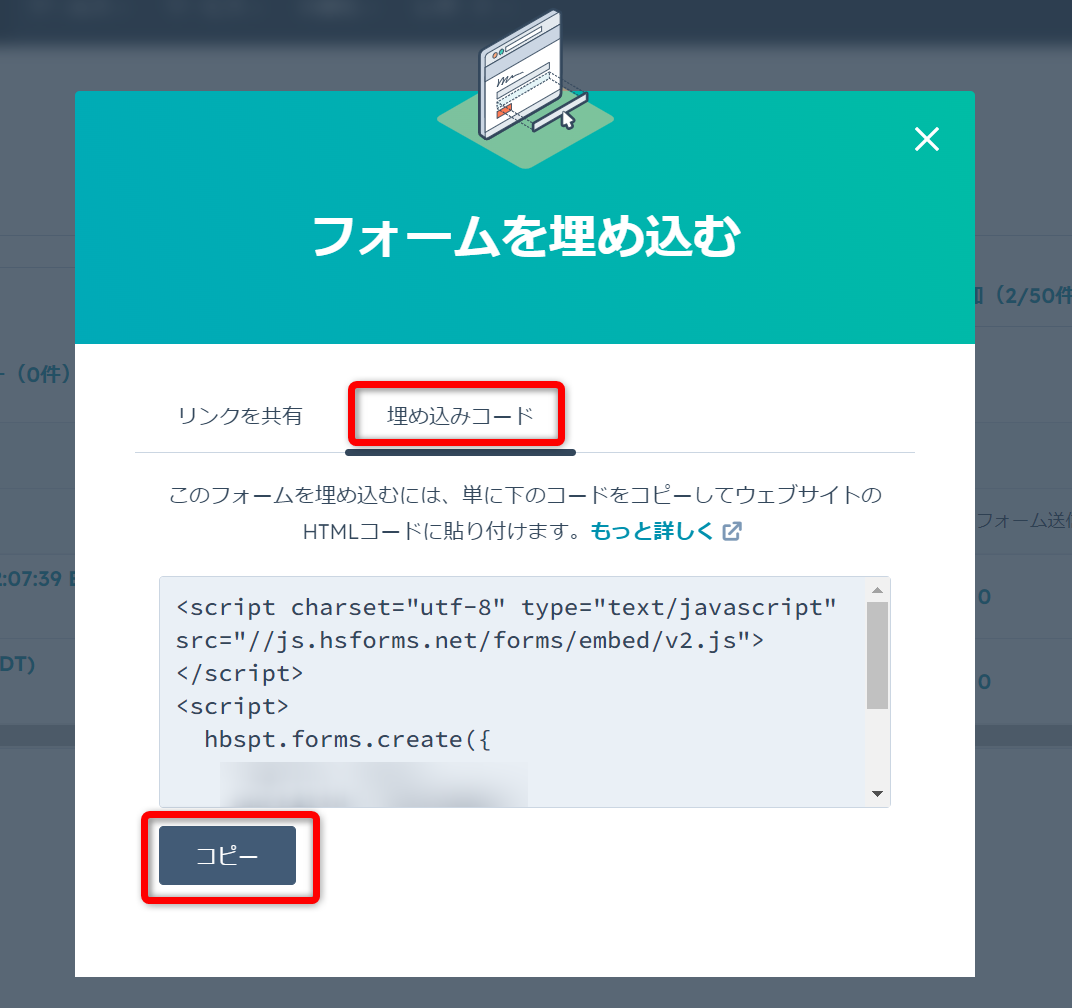Click the フォームを埋め込む heading
This screenshot has height=1008, width=1072.
(526, 237)
